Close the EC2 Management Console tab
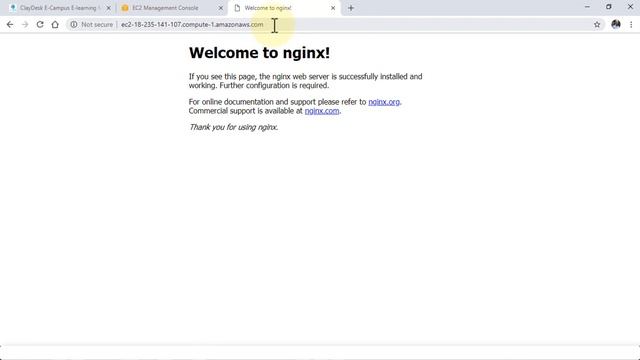 click(x=221, y=8)
